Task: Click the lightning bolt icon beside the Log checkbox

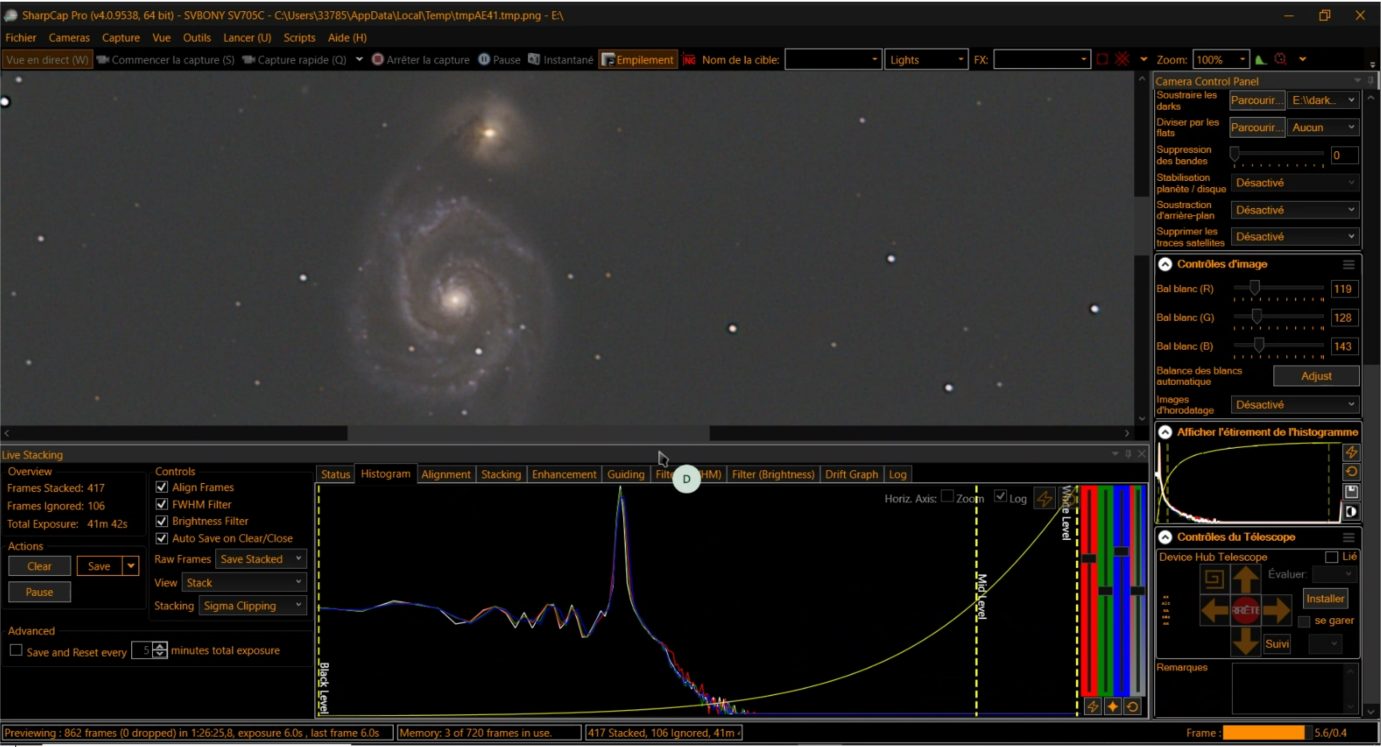Action: (1044, 498)
